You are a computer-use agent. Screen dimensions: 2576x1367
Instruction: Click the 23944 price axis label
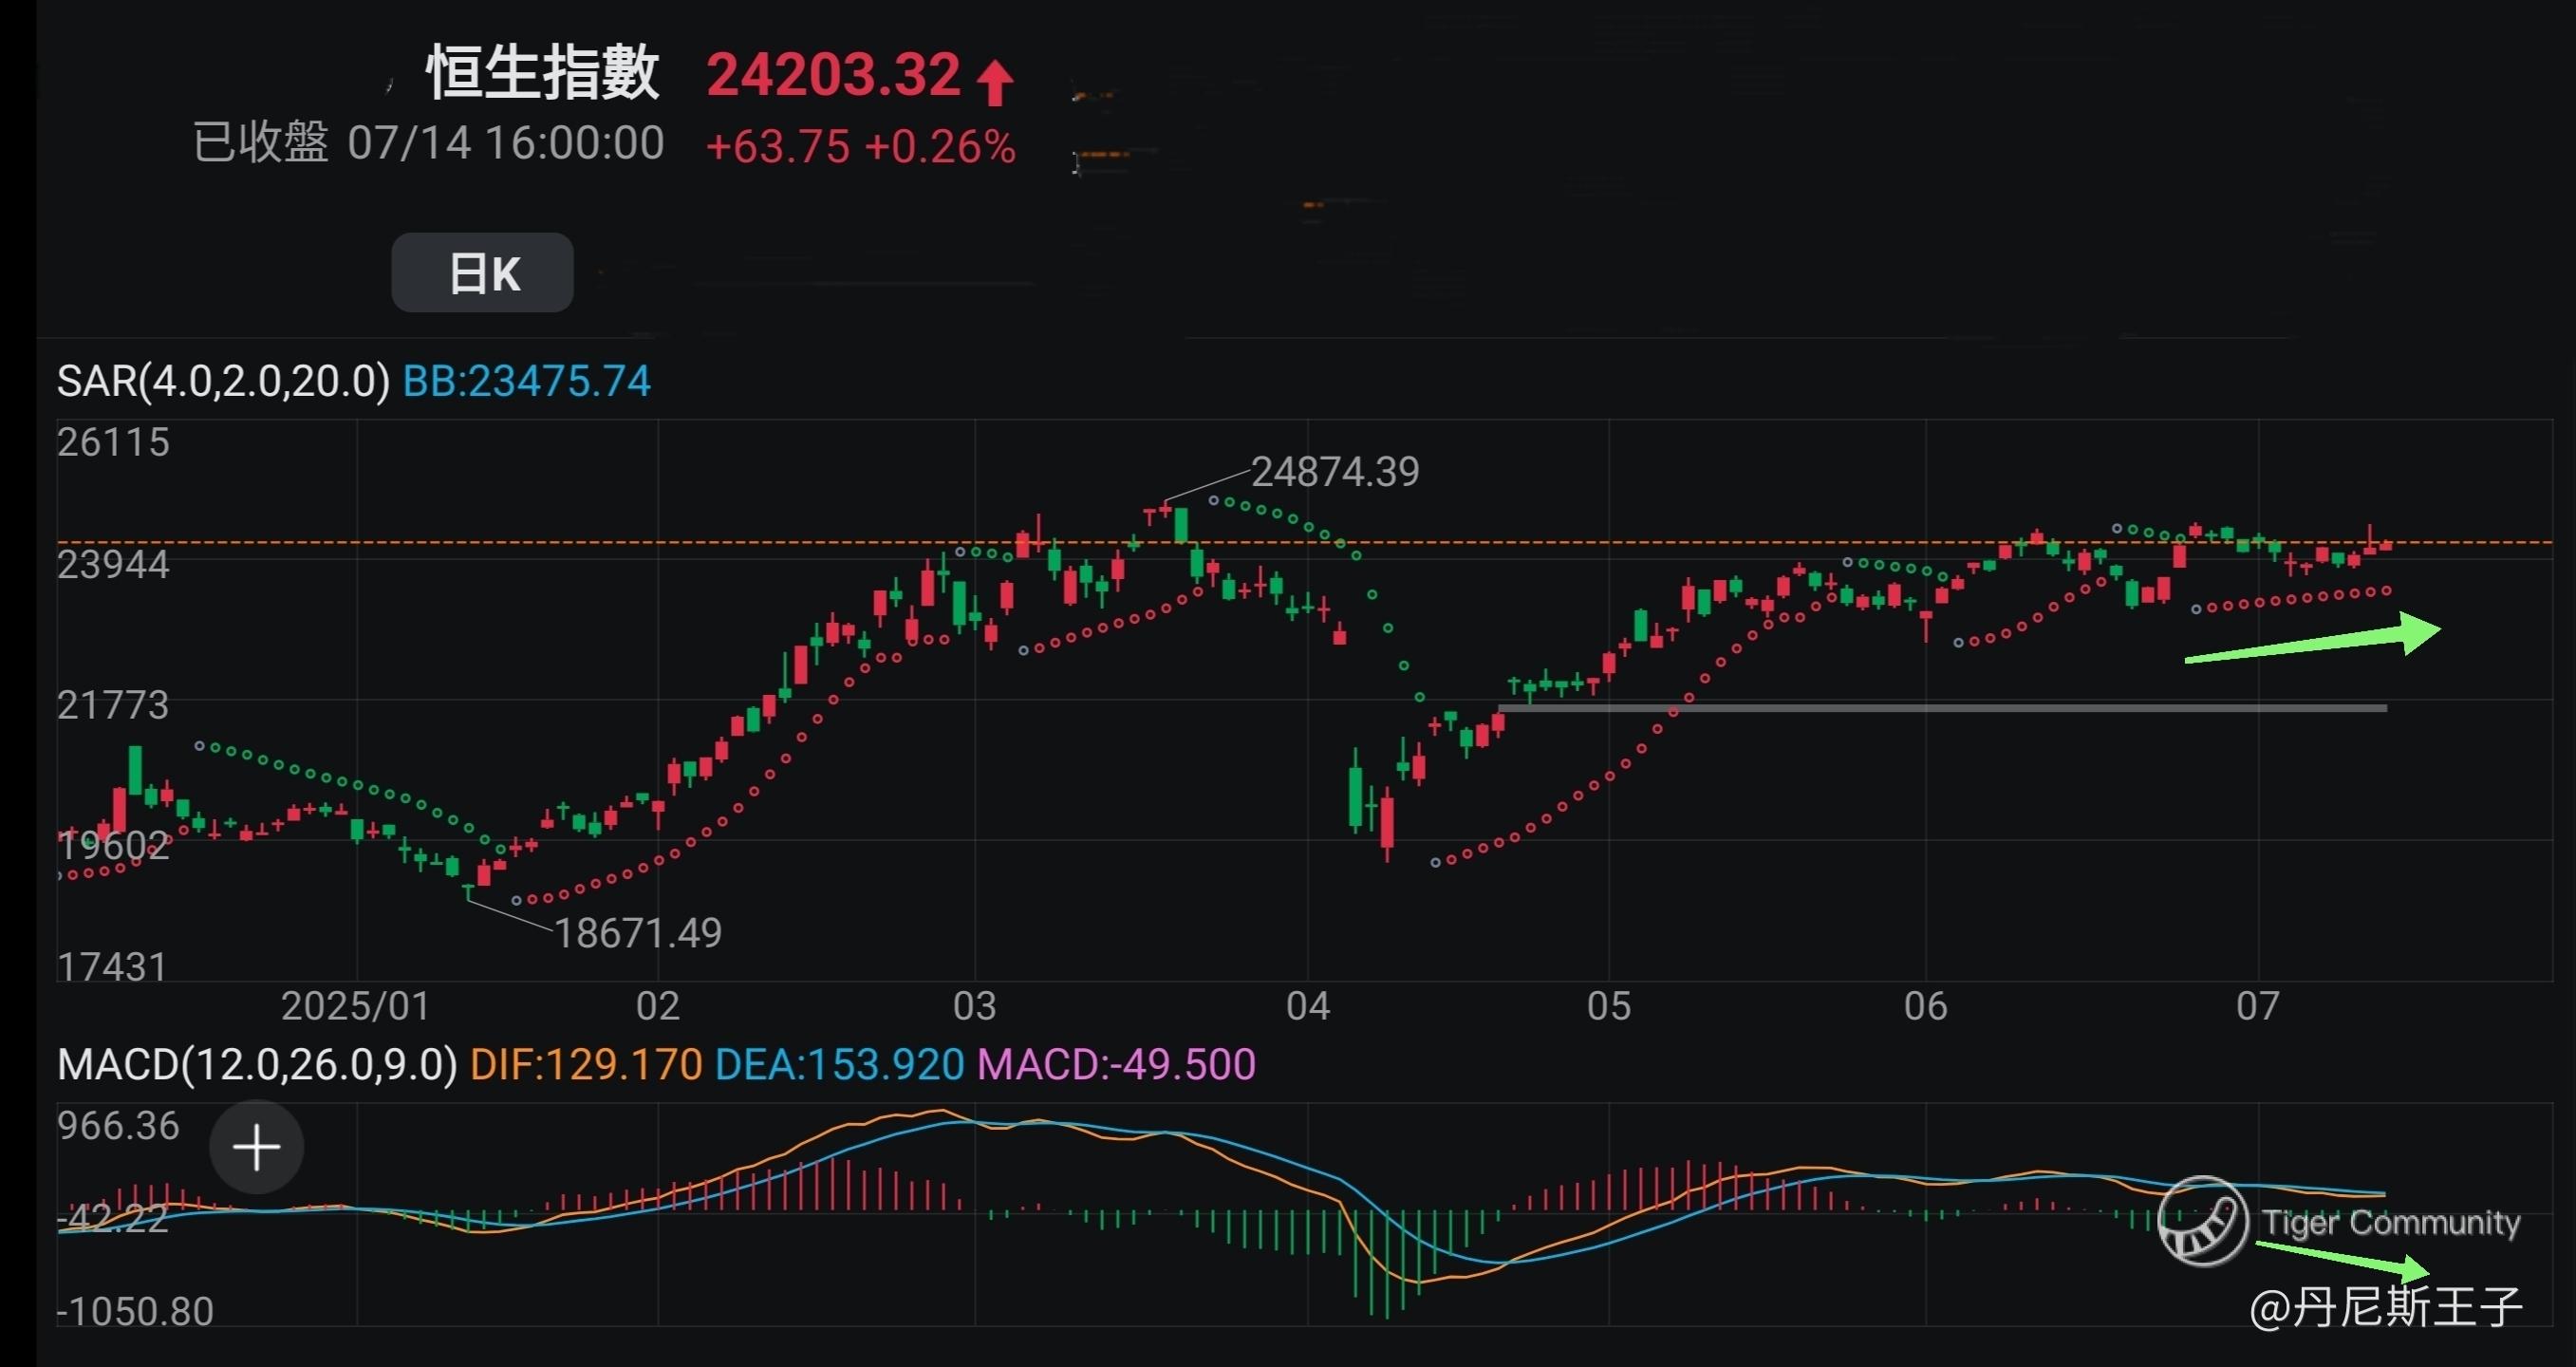113,564
